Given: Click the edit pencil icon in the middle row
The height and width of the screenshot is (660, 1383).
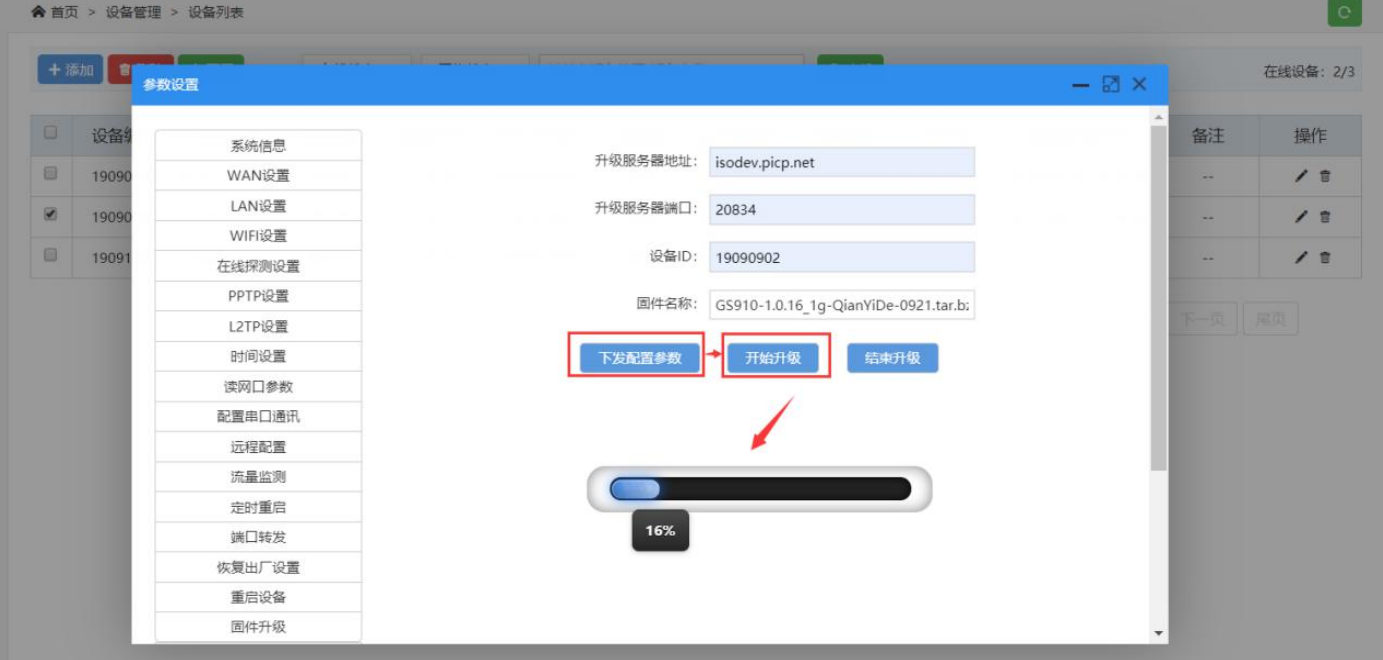Looking at the screenshot, I should [x=1302, y=215].
